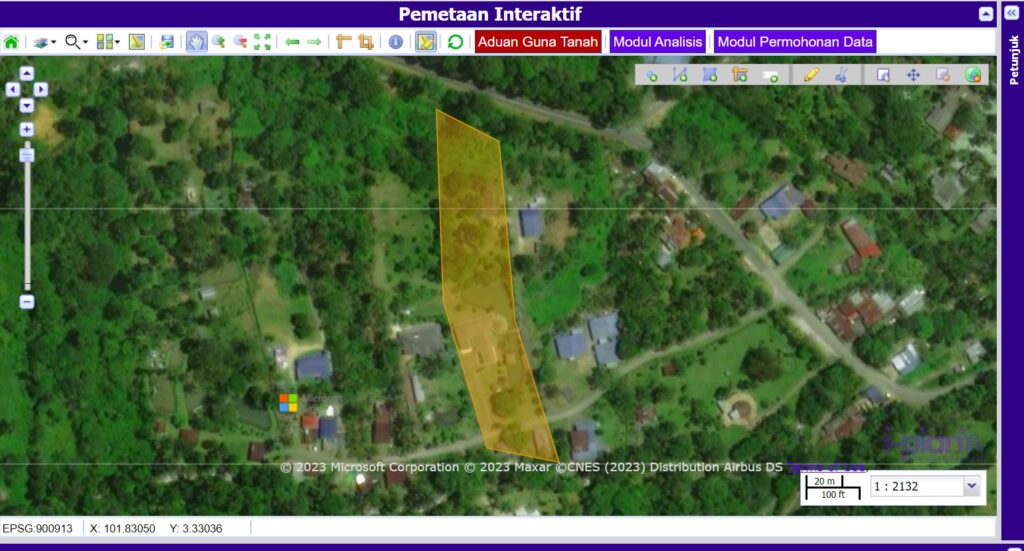Click the move feature cross-arrows icon

tap(913, 75)
